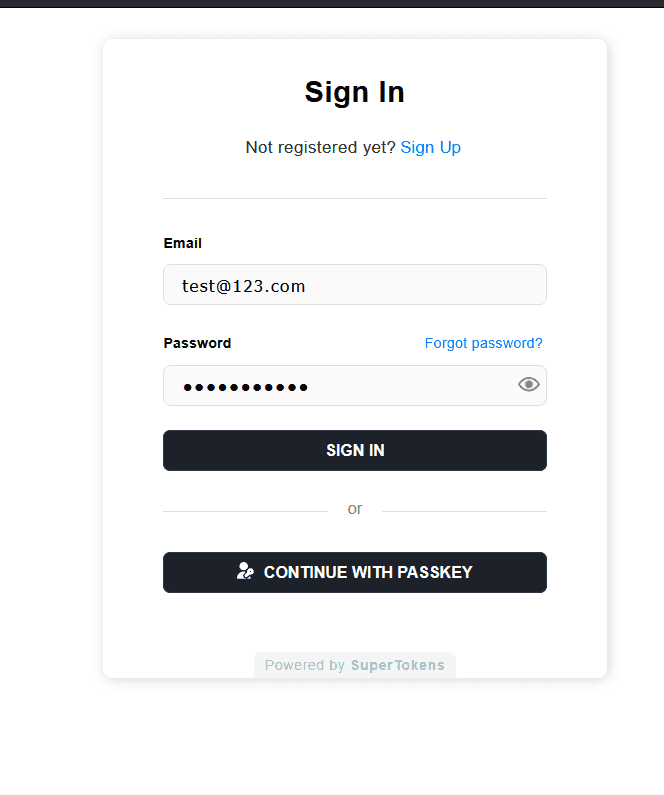The image size is (664, 795).
Task: Click the 'or' divider text
Action: [x=355, y=509]
